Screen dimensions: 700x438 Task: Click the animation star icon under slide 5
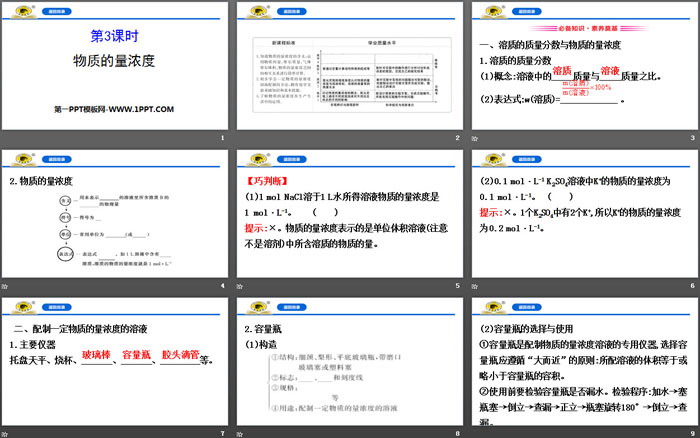240,286
